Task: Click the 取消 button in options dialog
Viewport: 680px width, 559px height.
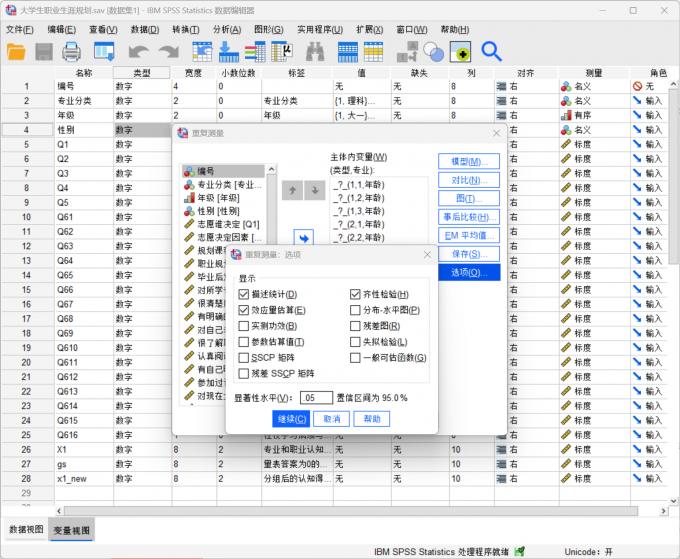Action: pos(331,419)
